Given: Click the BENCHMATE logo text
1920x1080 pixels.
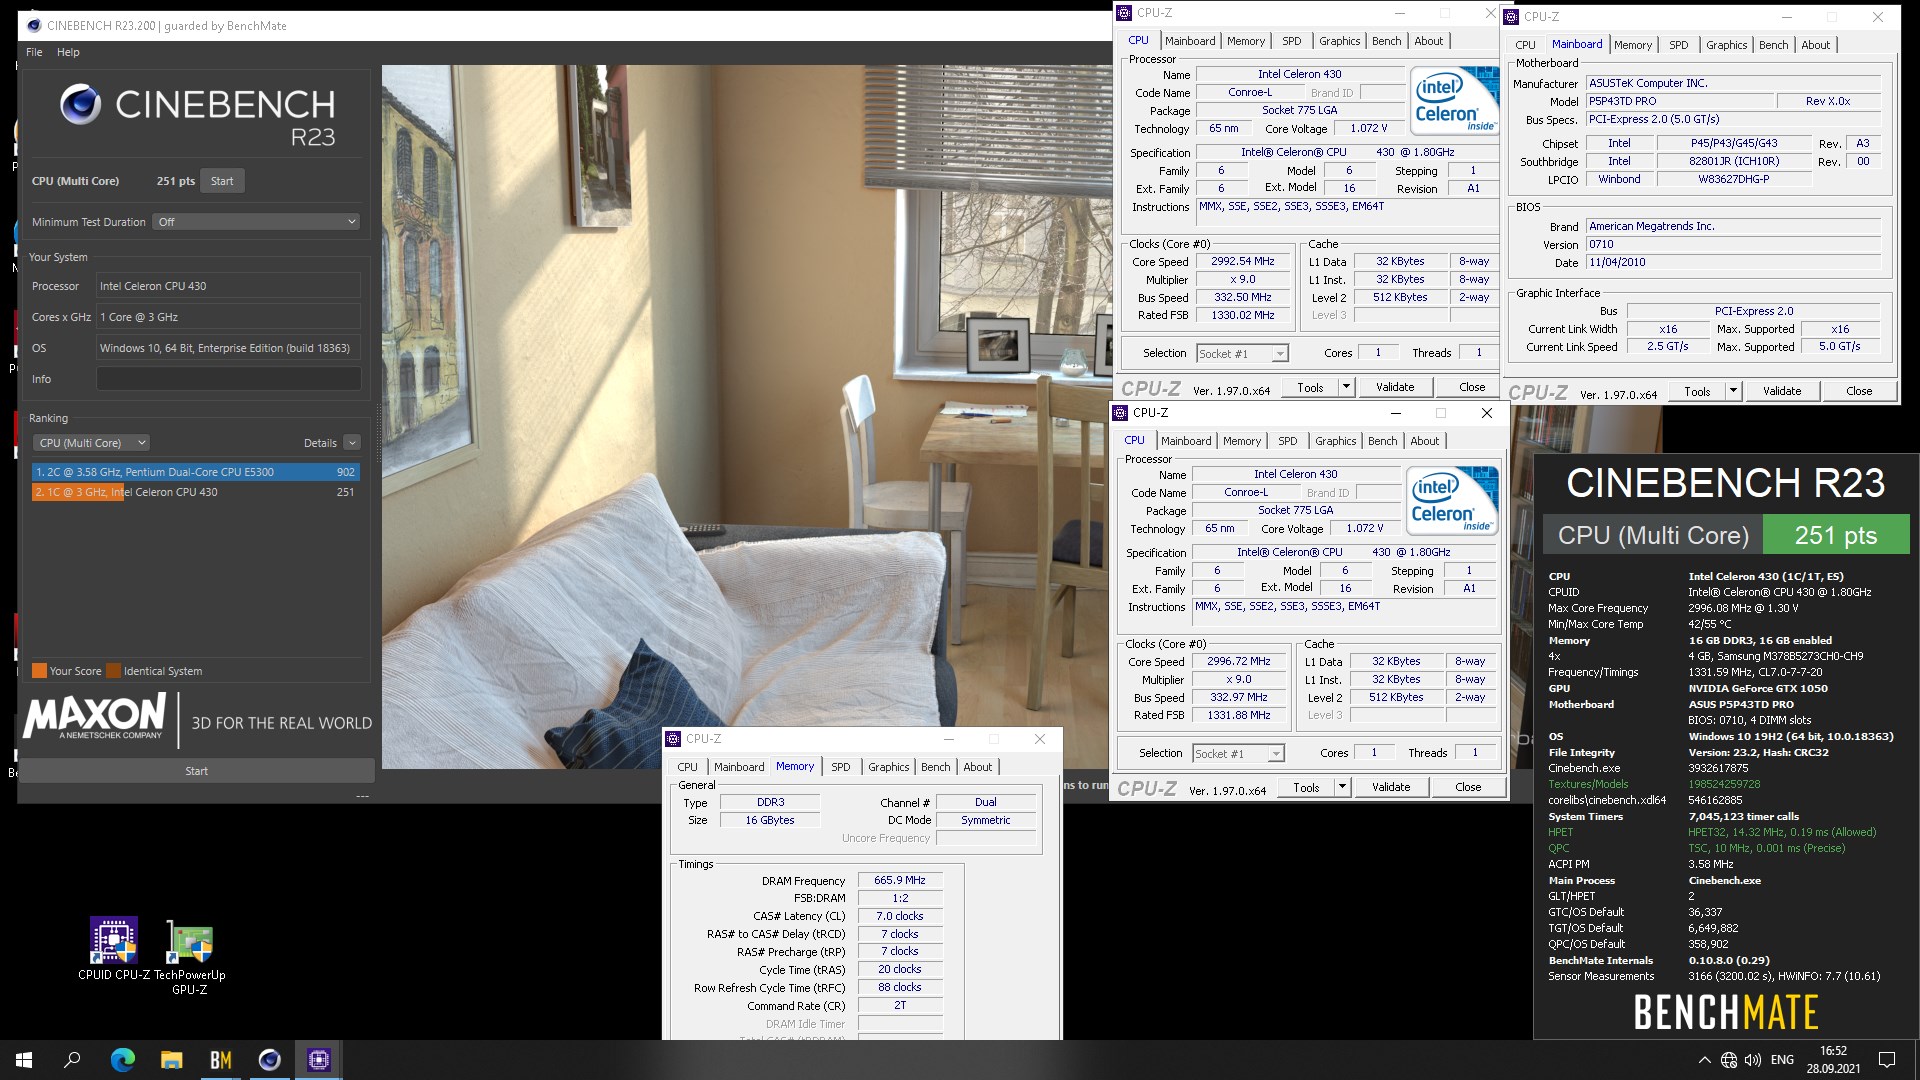Looking at the screenshot, I should tap(1726, 1013).
